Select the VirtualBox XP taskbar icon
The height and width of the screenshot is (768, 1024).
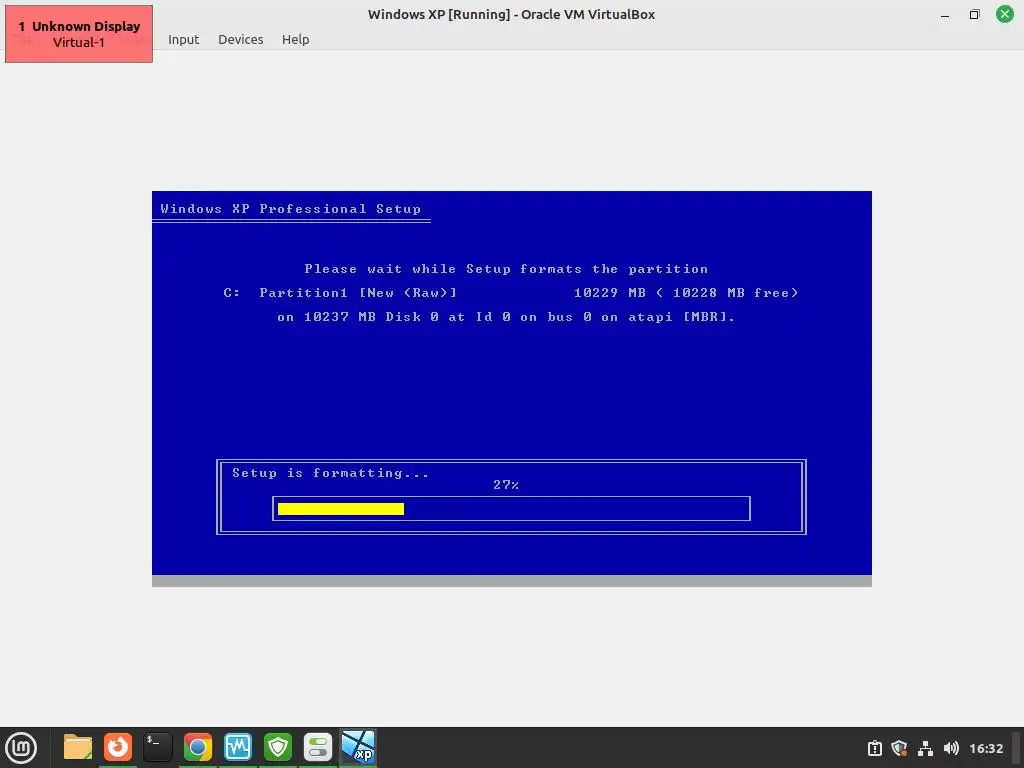point(359,747)
